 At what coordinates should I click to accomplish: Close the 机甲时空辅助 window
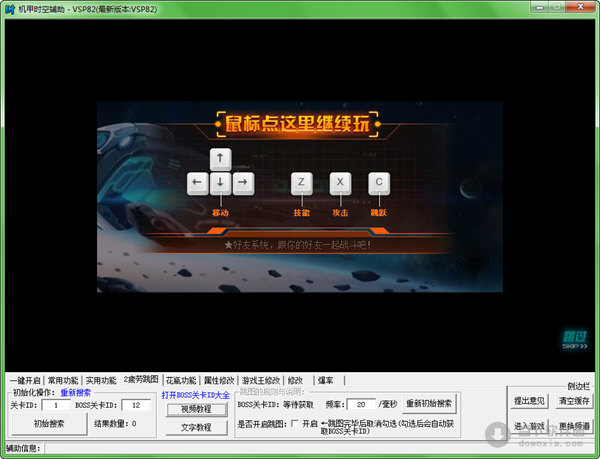580,7
